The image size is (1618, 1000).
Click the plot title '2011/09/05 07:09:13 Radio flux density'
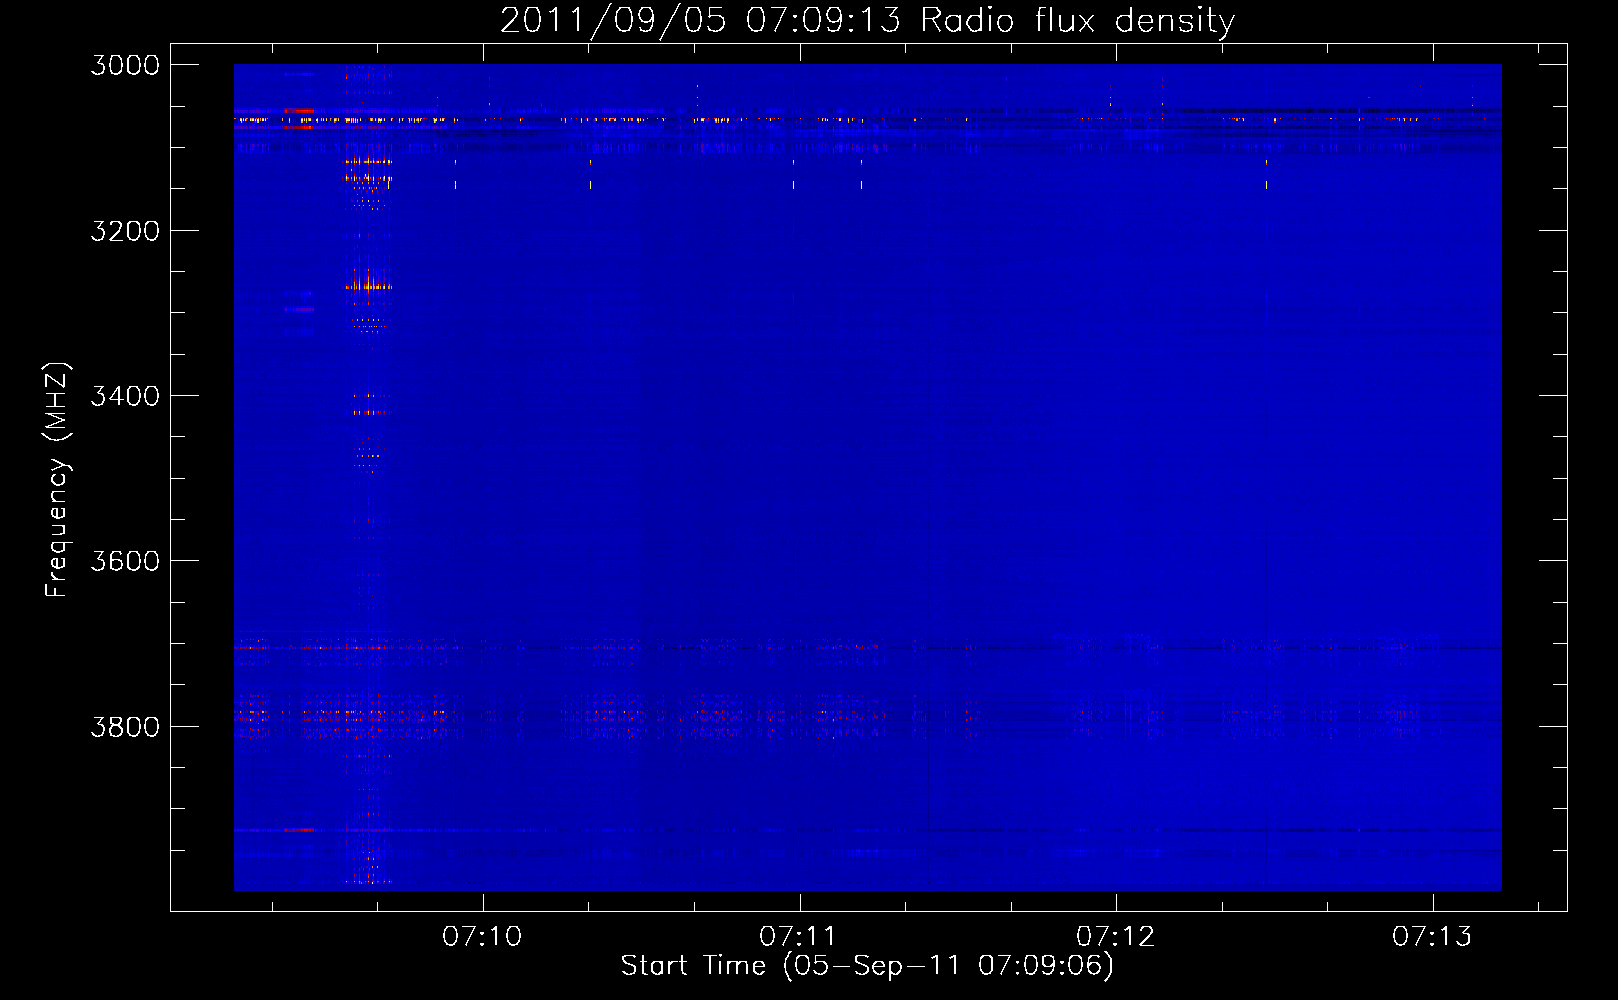click(x=867, y=21)
